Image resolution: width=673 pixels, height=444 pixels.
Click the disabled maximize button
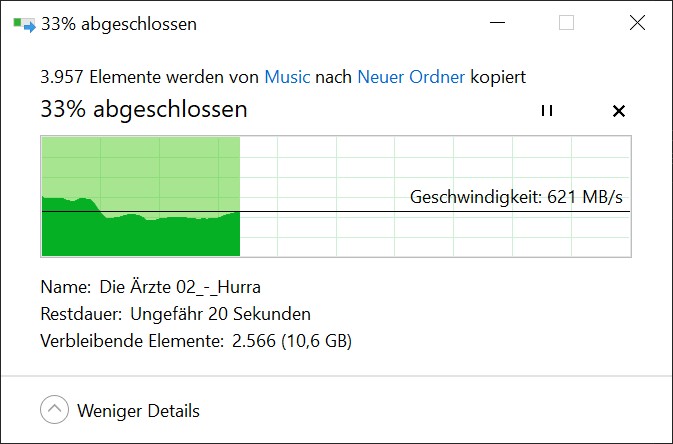pos(566,24)
